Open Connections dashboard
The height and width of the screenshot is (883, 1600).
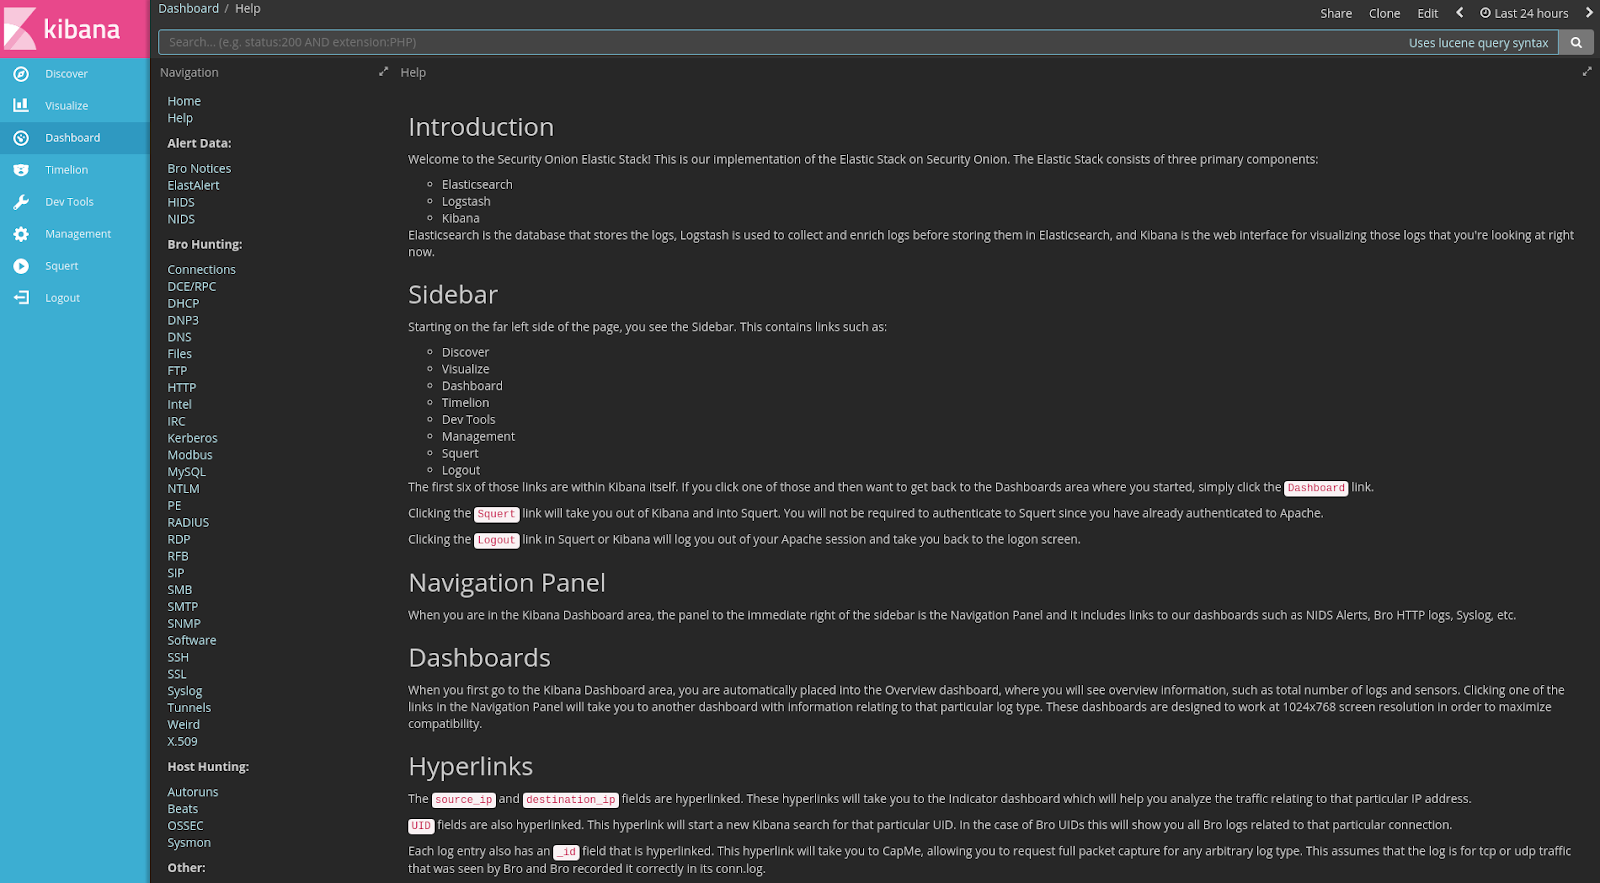[201, 270]
